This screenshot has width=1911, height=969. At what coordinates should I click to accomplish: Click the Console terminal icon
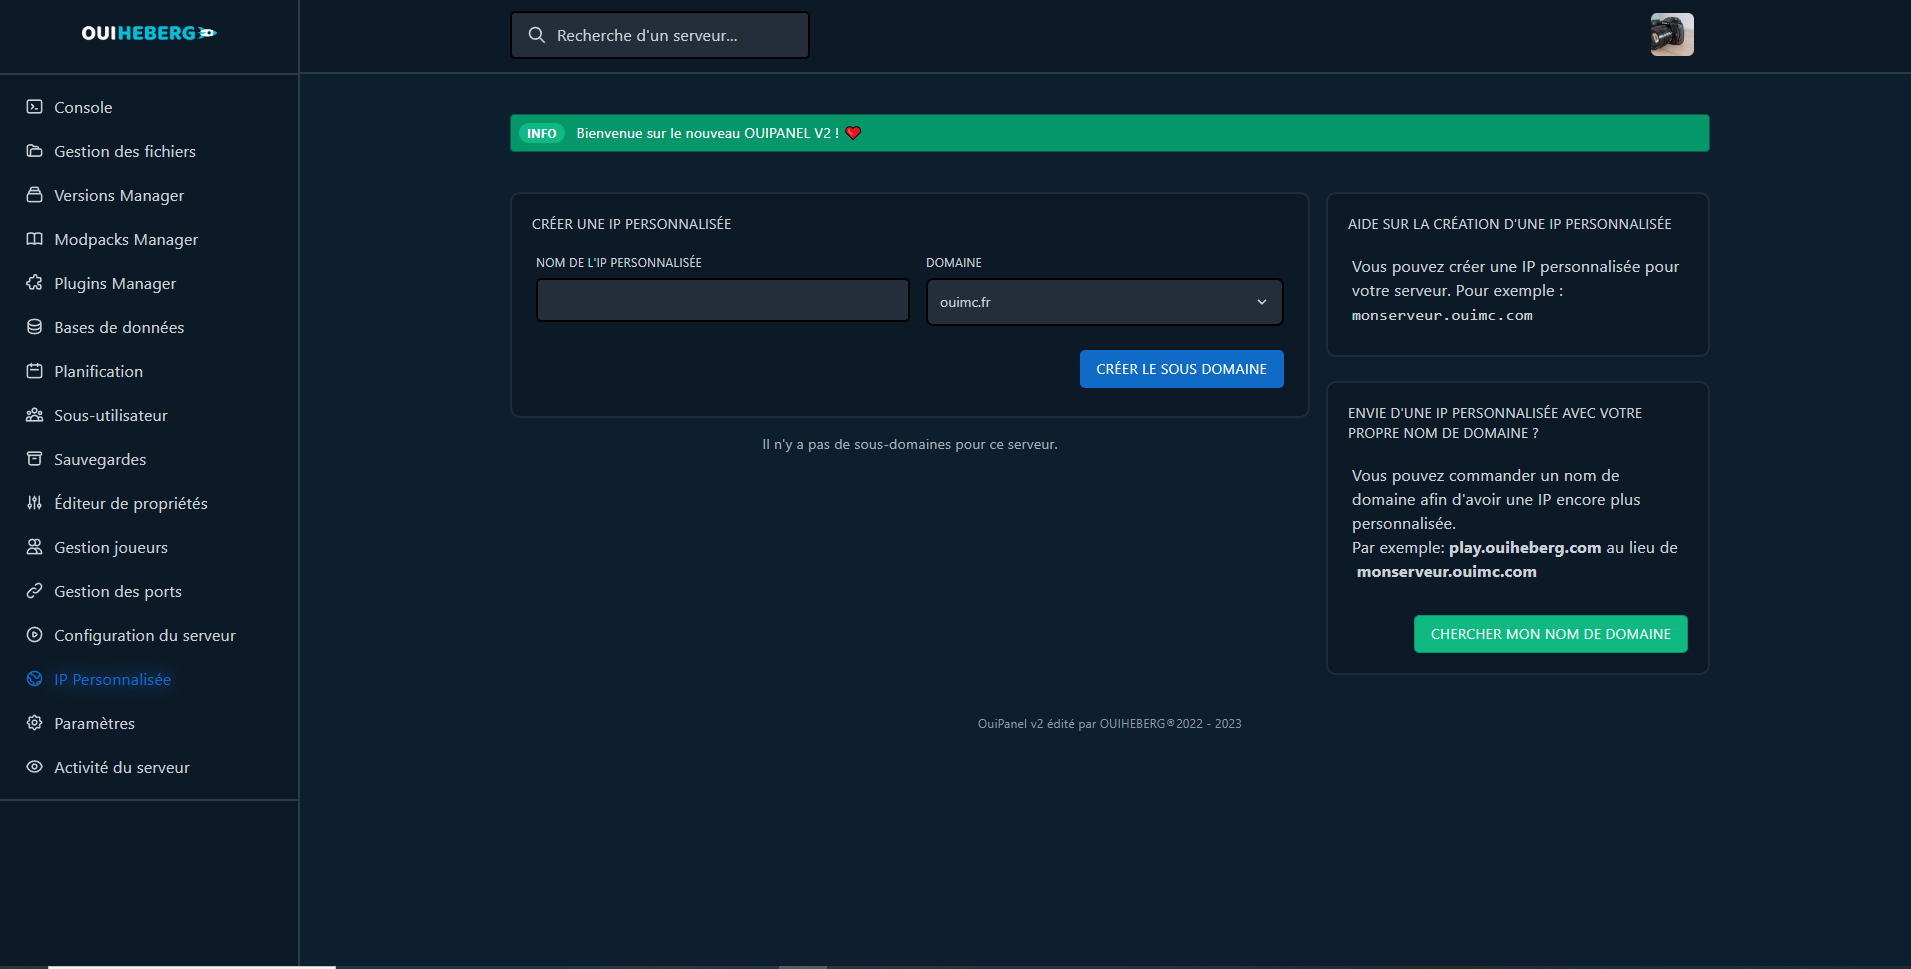coord(34,107)
